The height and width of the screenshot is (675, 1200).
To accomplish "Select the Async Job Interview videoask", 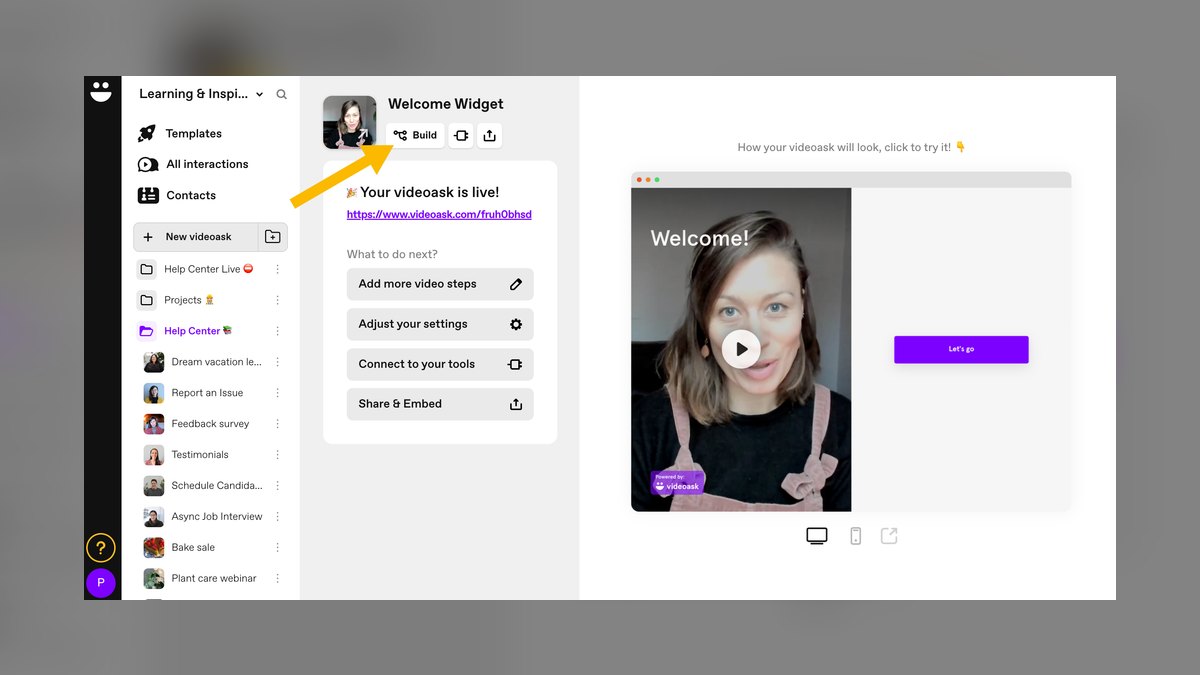I will pyautogui.click(x=204, y=517).
